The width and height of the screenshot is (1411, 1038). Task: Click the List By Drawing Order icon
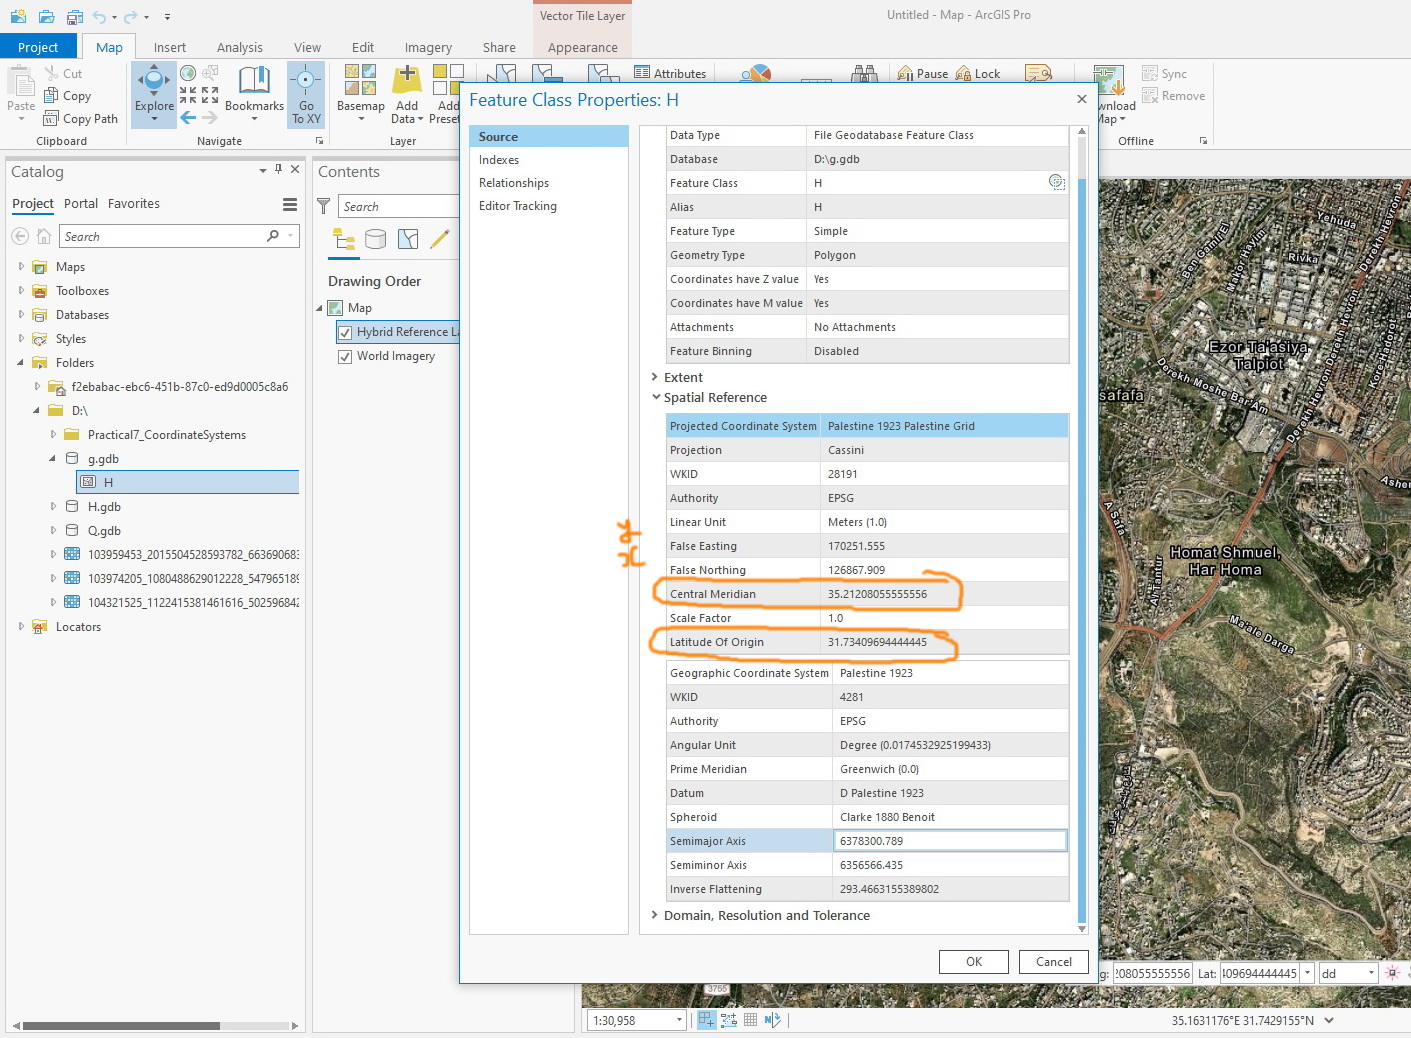click(344, 239)
